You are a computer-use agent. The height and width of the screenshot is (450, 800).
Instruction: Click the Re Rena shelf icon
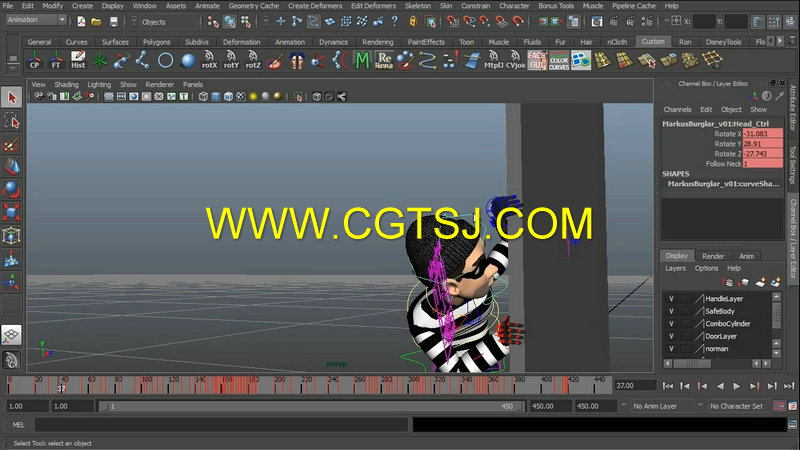(x=384, y=60)
